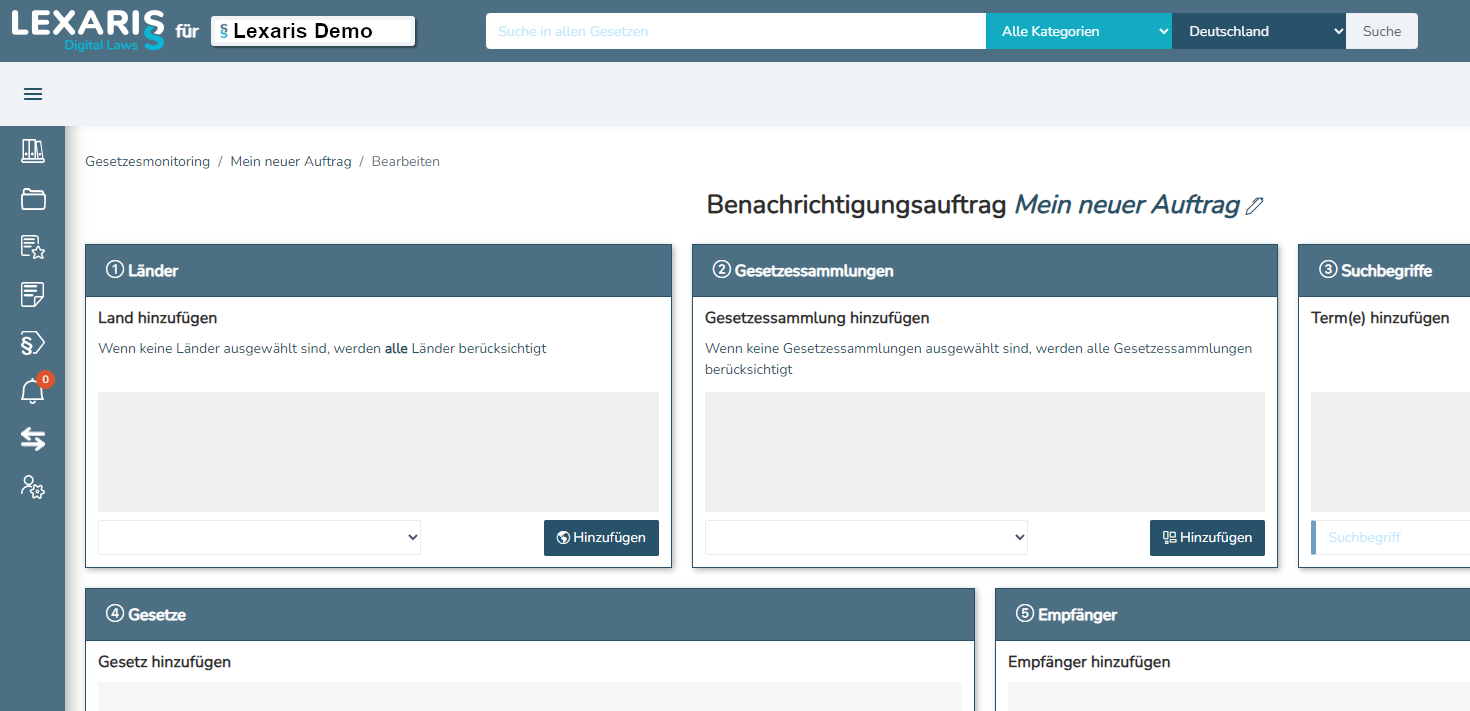Click the compare arrows sidebar icon
The height and width of the screenshot is (711, 1470).
tap(33, 439)
